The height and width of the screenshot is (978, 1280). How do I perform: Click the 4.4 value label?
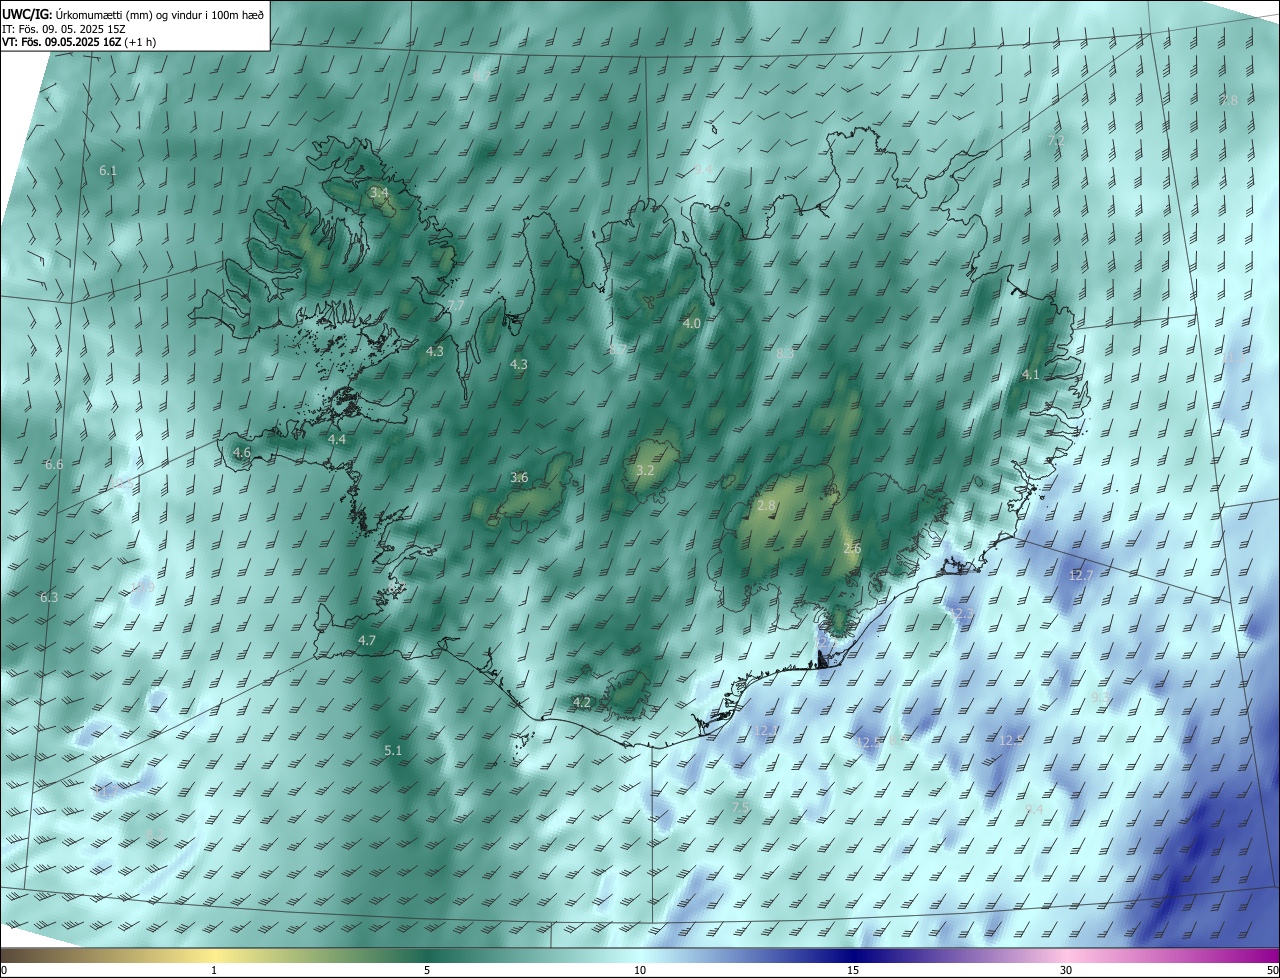[337, 439]
